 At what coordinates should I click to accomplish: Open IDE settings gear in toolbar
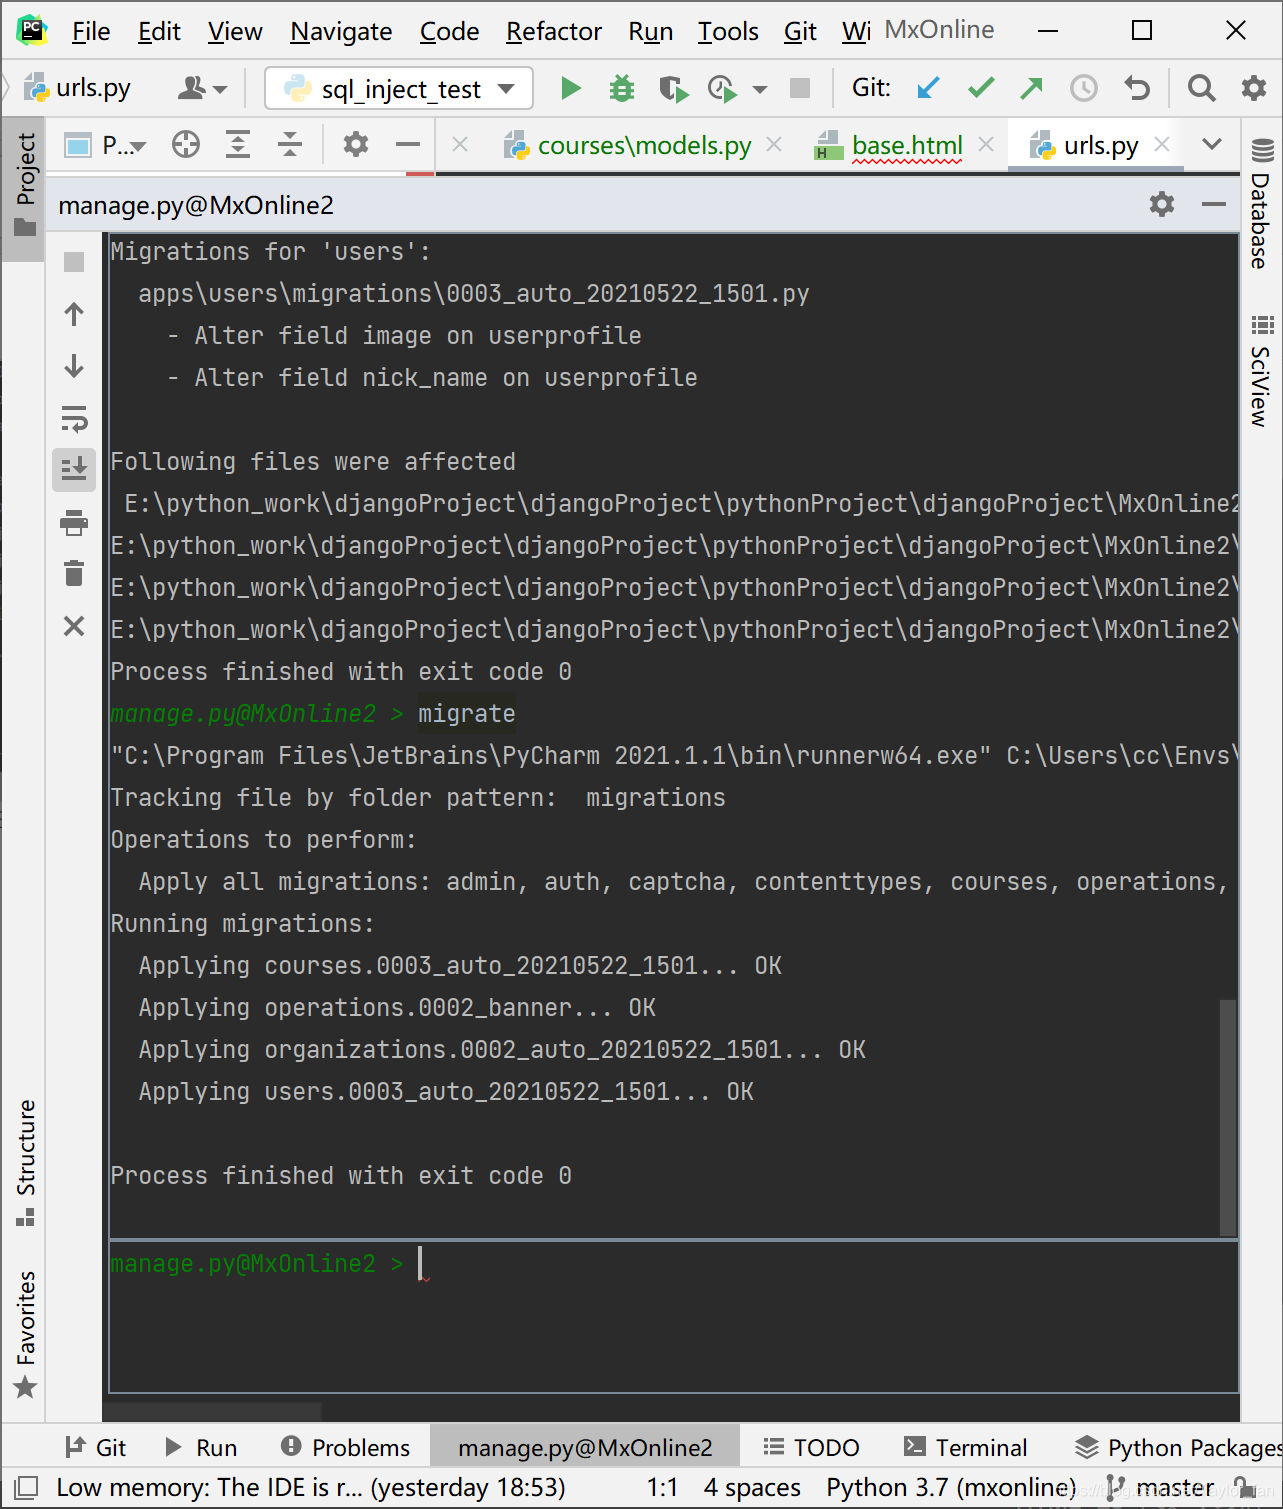[x=1254, y=88]
